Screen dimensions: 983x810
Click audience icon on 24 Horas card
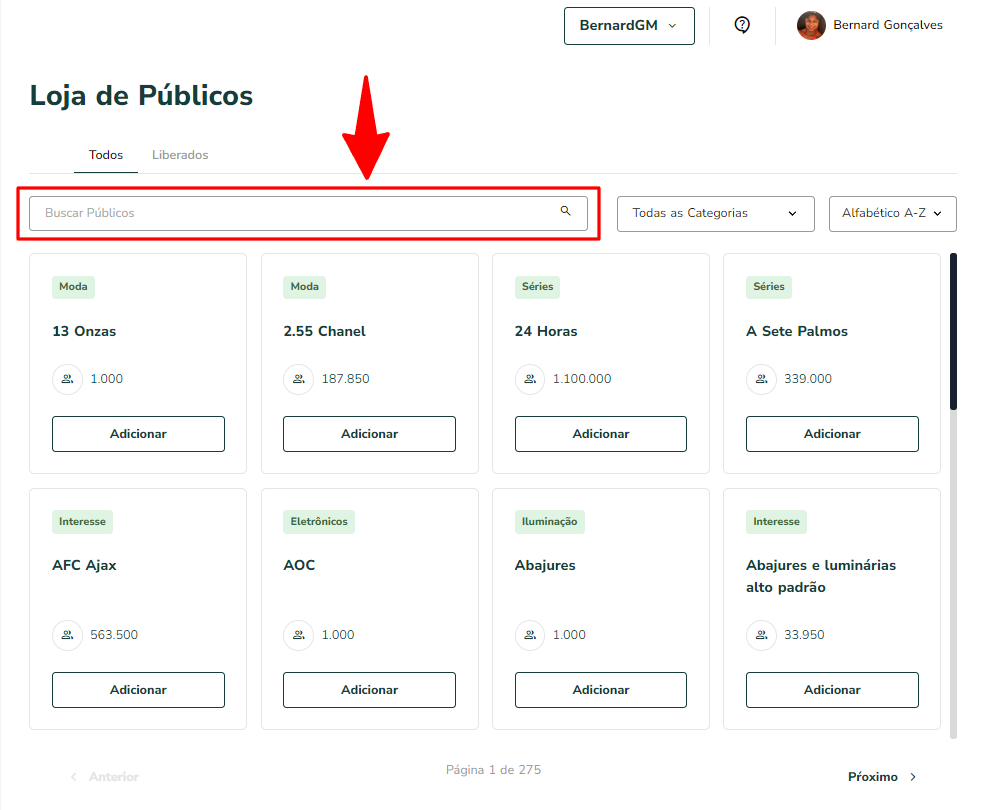pos(530,379)
